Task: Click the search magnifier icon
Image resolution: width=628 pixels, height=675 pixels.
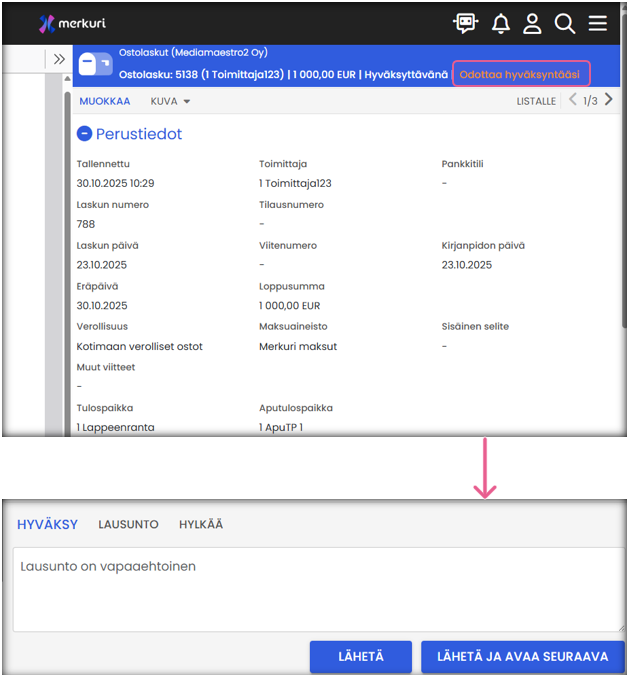Action: [565, 23]
